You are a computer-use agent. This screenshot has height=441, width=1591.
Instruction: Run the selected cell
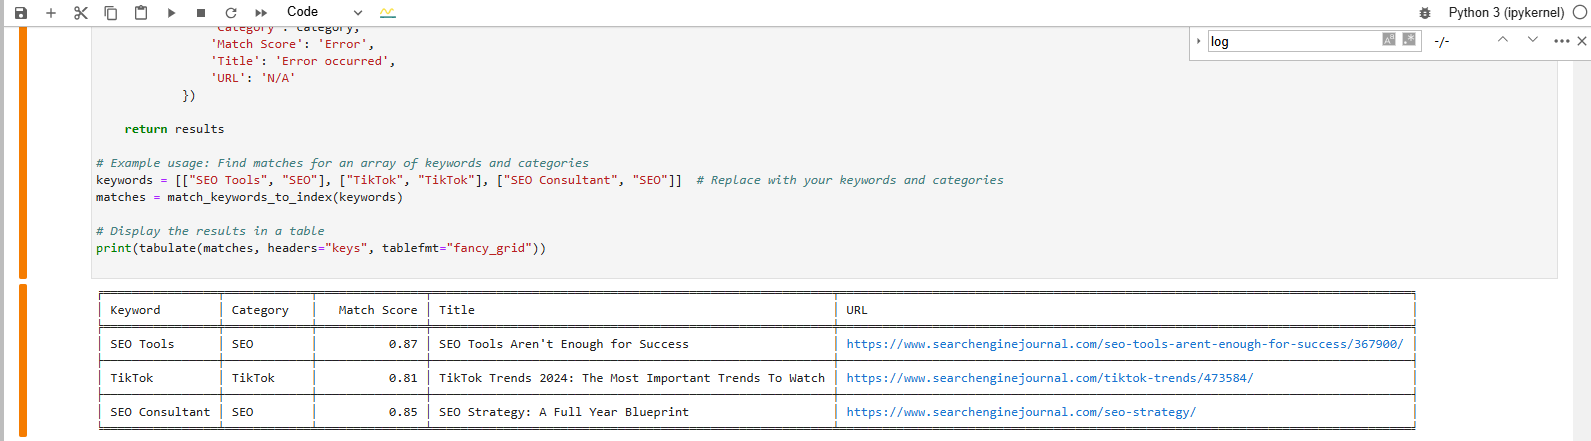[171, 13]
